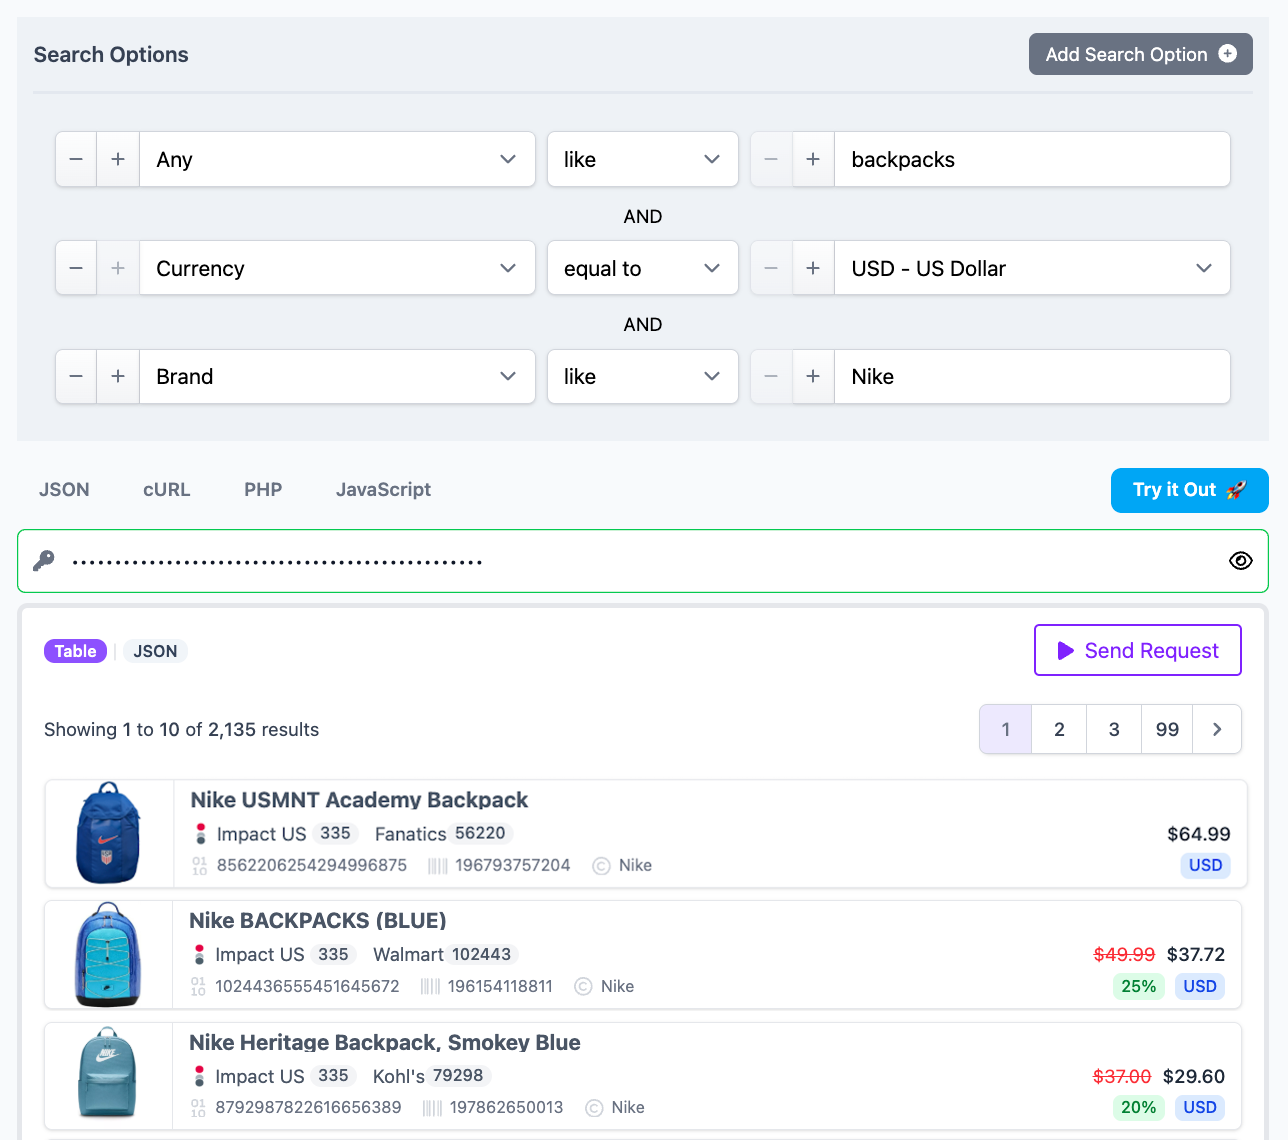This screenshot has height=1140, width=1288.
Task: Click the Showing 1 to 10 results text
Action: (x=181, y=729)
